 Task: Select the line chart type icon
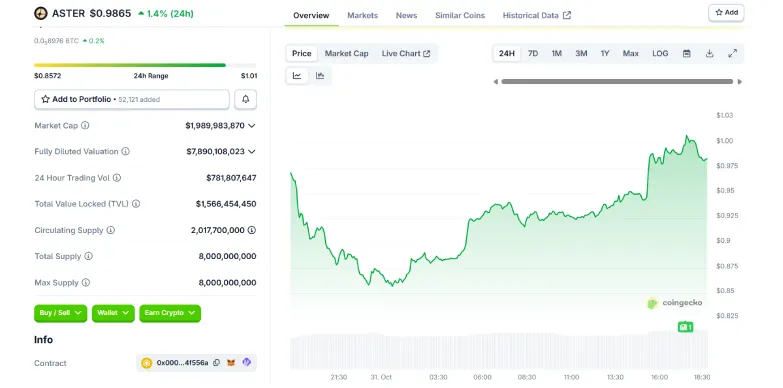(297, 76)
